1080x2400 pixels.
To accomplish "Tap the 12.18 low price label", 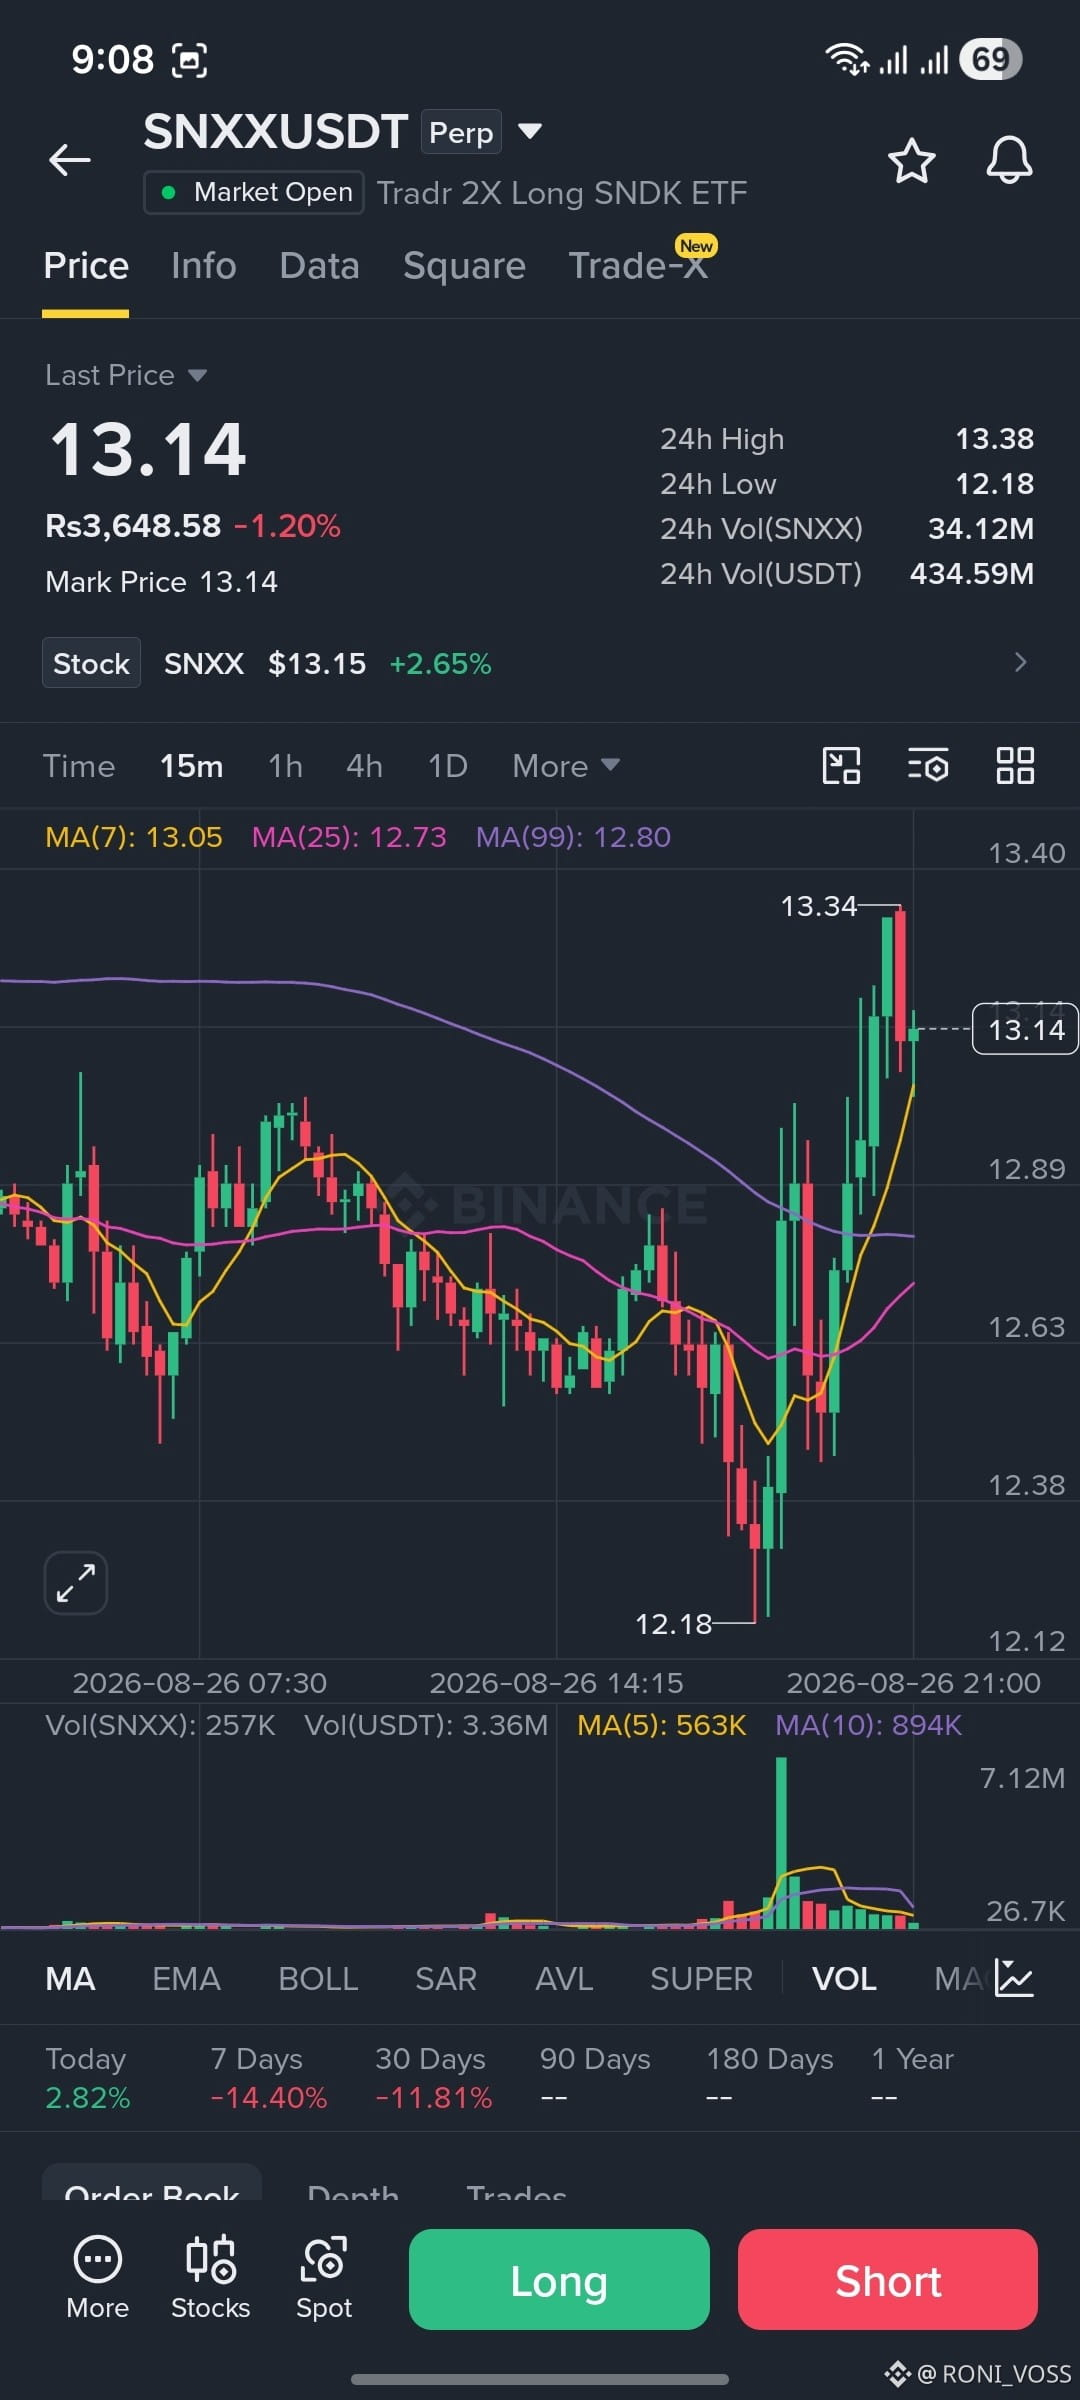I will tap(674, 1624).
